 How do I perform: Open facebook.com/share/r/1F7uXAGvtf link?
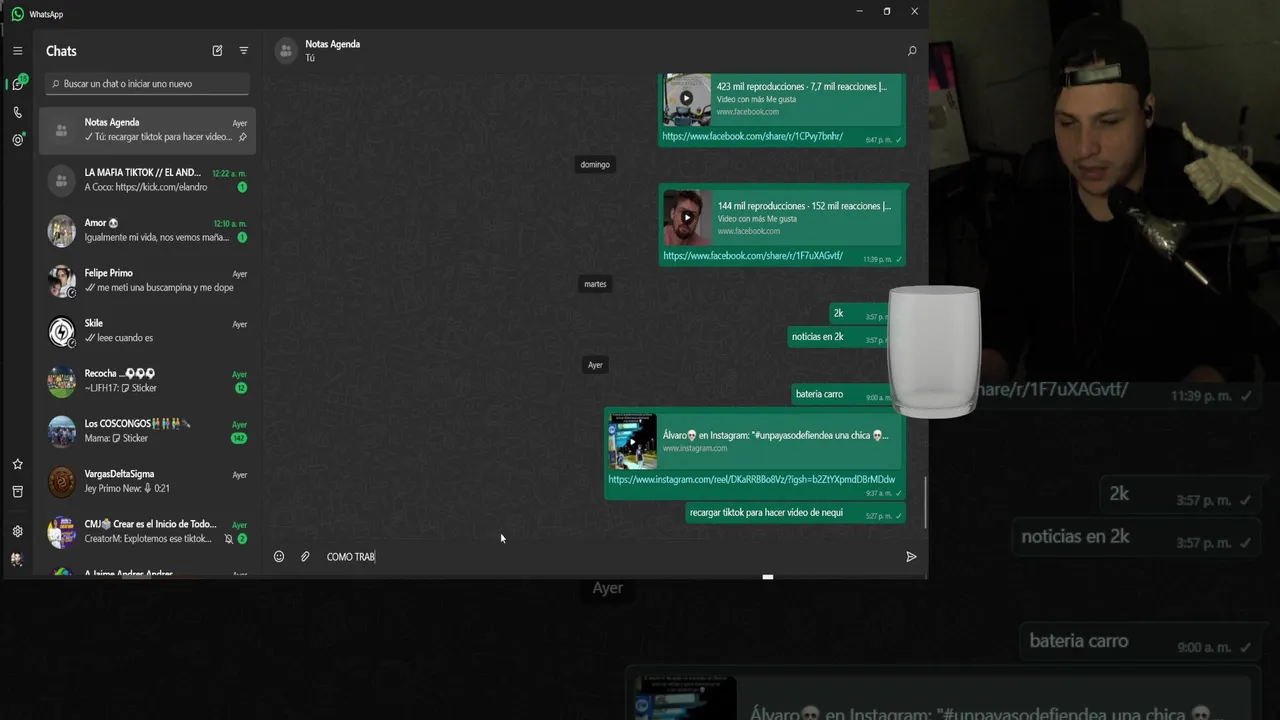point(753,256)
